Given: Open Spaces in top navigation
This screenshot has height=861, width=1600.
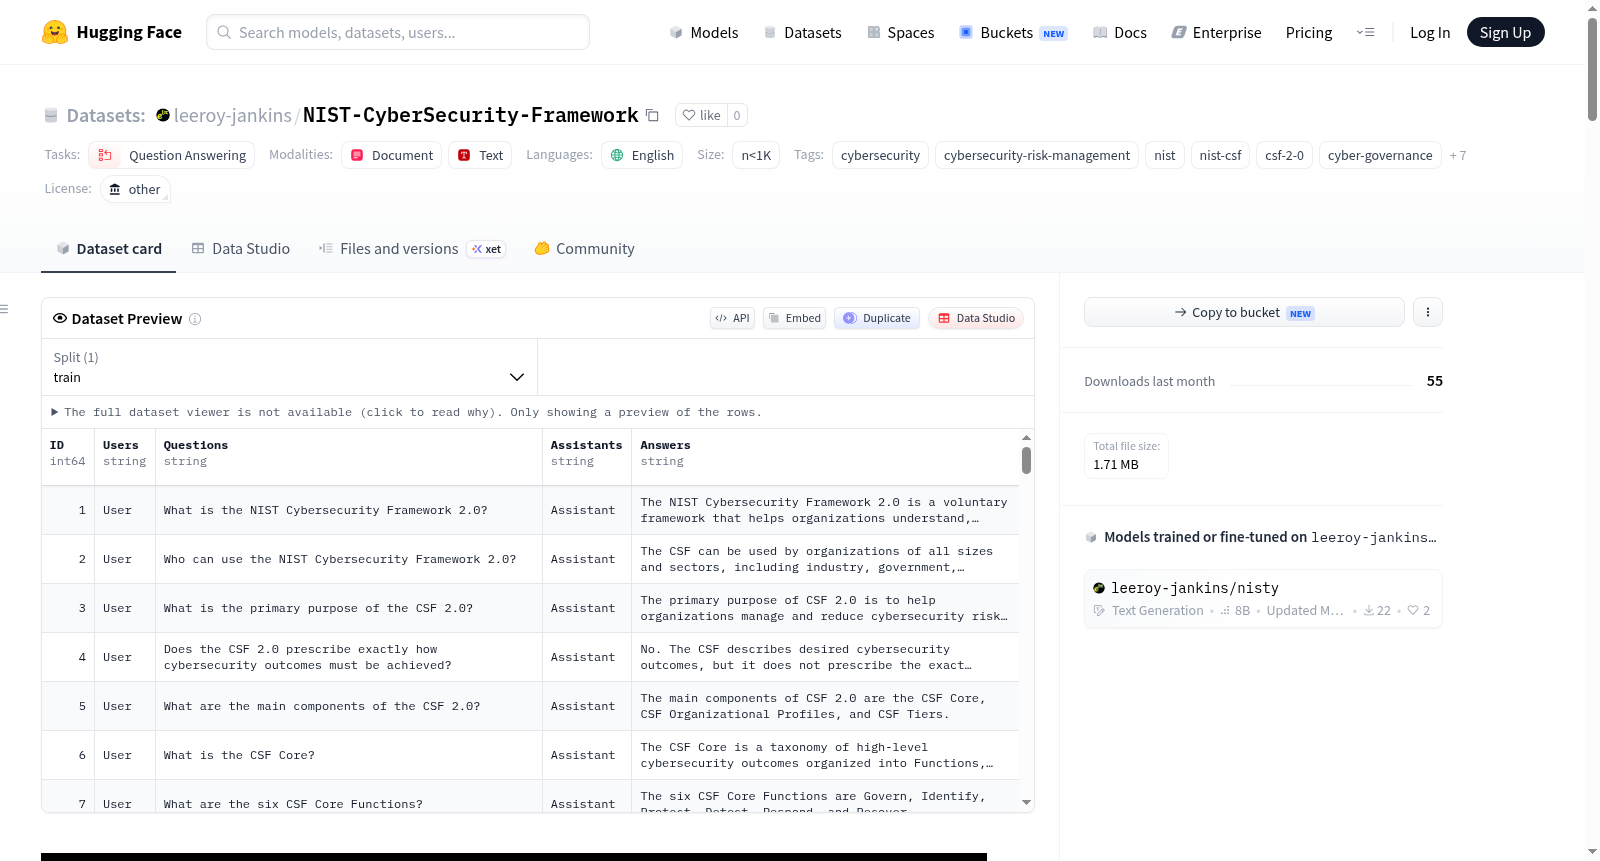Looking at the screenshot, I should tap(900, 32).
